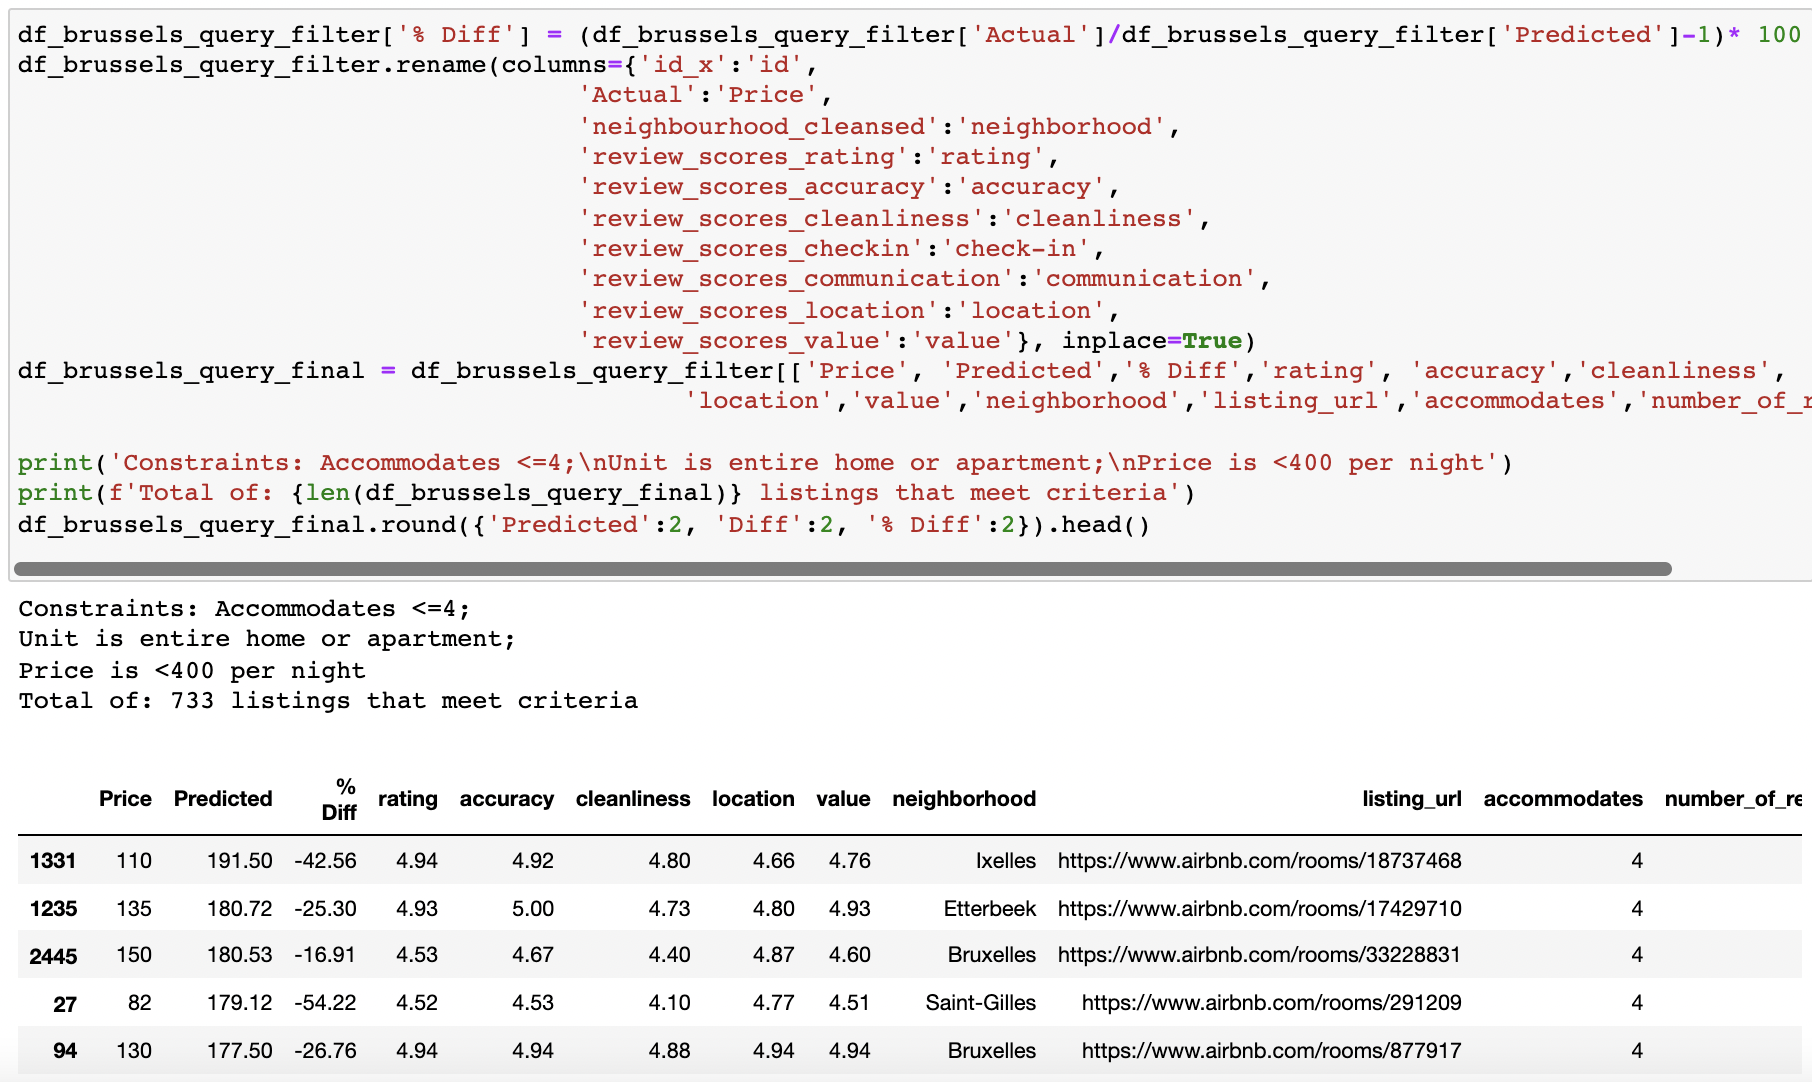Click the % Diff value -16.91
Viewport: 1812px width, 1082px height.
325,955
